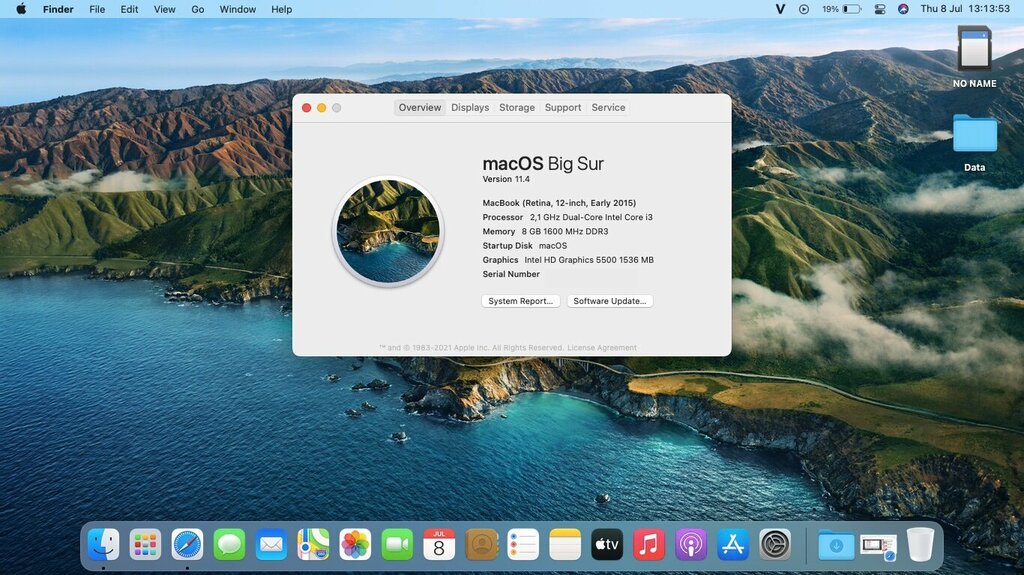Open the Podcasts app icon
This screenshot has width=1024, height=575.
691,544
